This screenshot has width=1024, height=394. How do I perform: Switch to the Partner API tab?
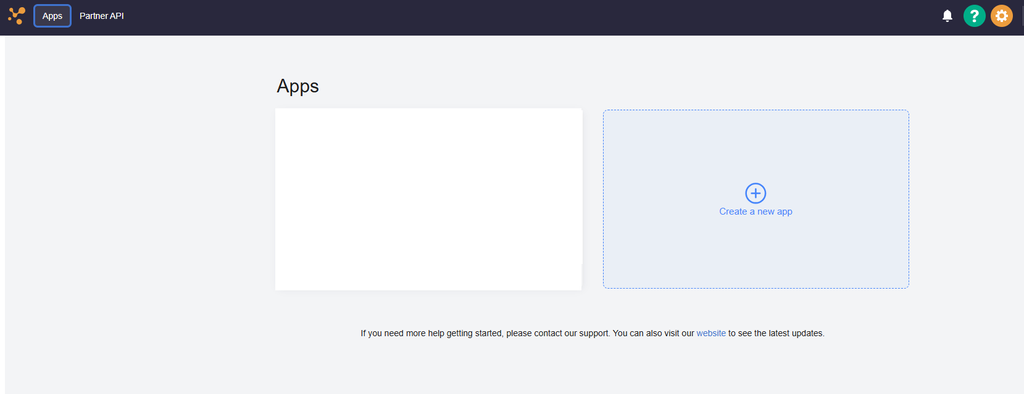[x=102, y=16]
